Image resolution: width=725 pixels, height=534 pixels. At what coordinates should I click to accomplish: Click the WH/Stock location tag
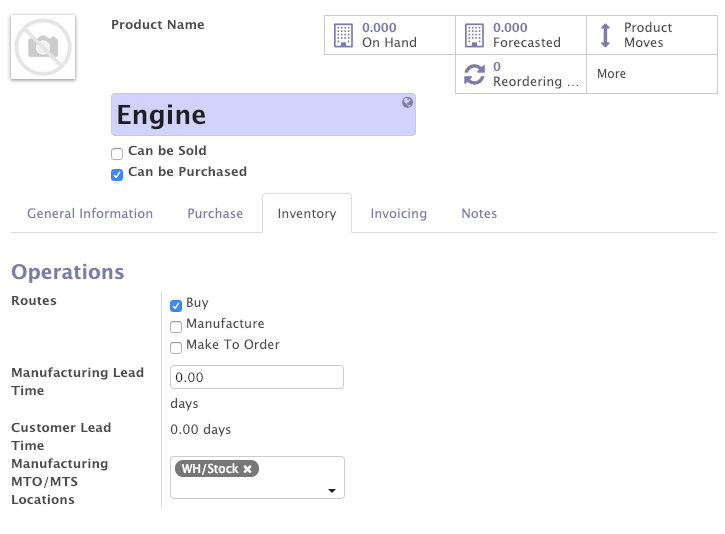pos(216,469)
